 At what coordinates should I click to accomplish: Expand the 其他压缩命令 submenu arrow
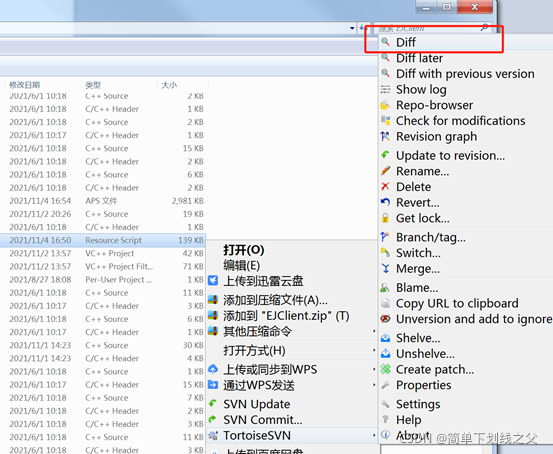point(374,331)
